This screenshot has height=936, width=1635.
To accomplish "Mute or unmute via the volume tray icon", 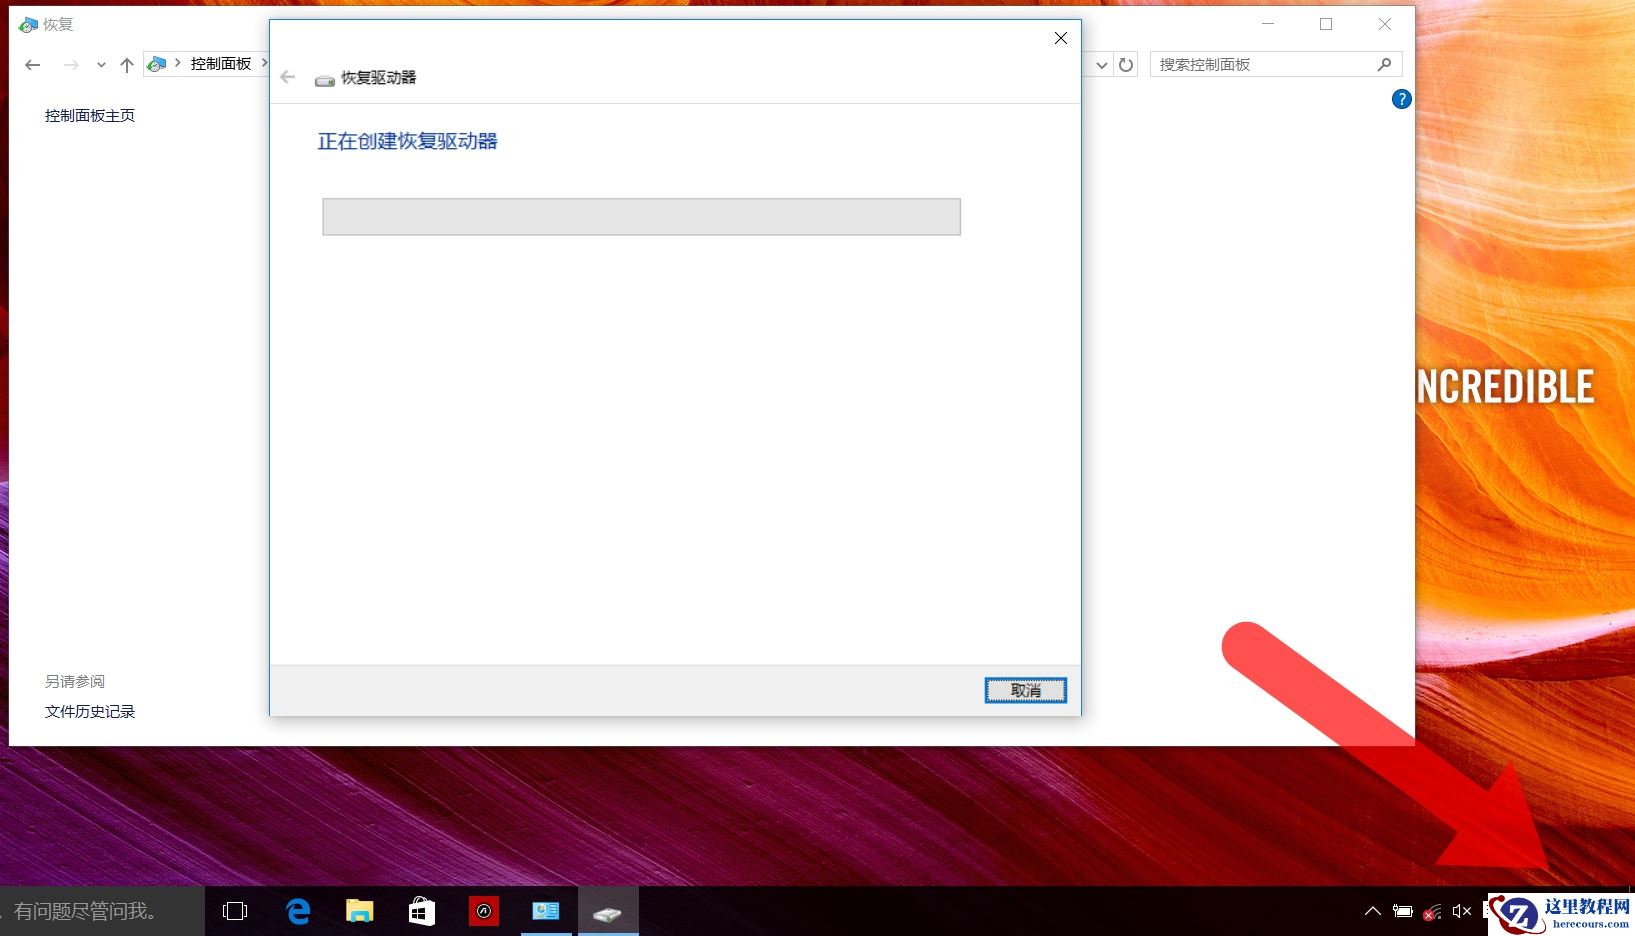I will (x=1460, y=911).
